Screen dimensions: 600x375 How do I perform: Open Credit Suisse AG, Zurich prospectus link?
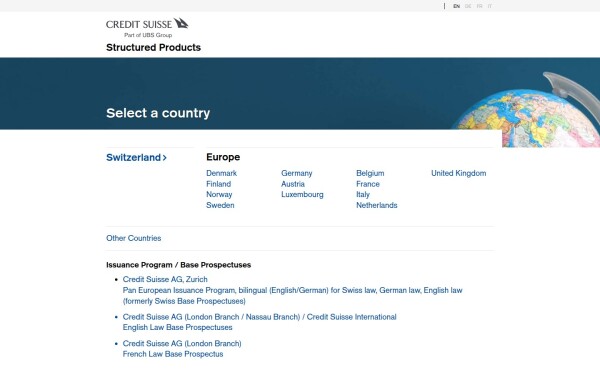(165, 279)
